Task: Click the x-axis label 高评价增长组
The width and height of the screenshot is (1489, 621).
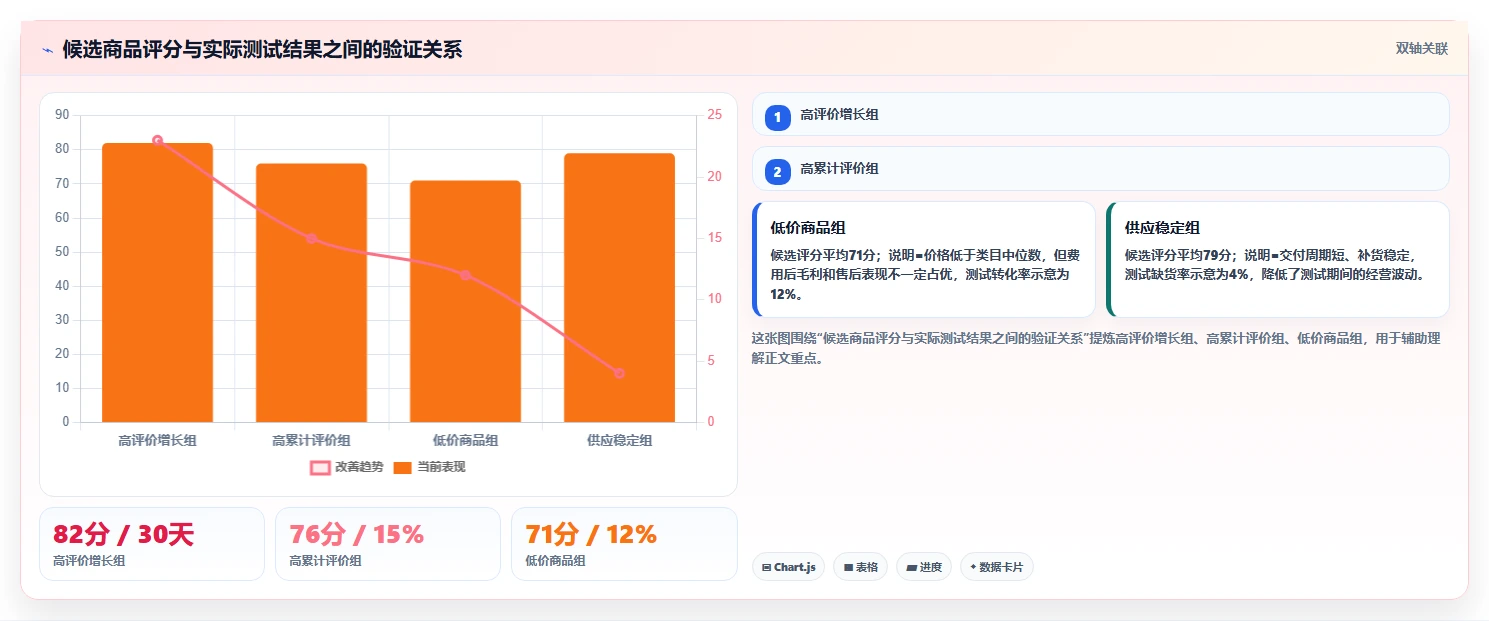Action: click(x=157, y=440)
